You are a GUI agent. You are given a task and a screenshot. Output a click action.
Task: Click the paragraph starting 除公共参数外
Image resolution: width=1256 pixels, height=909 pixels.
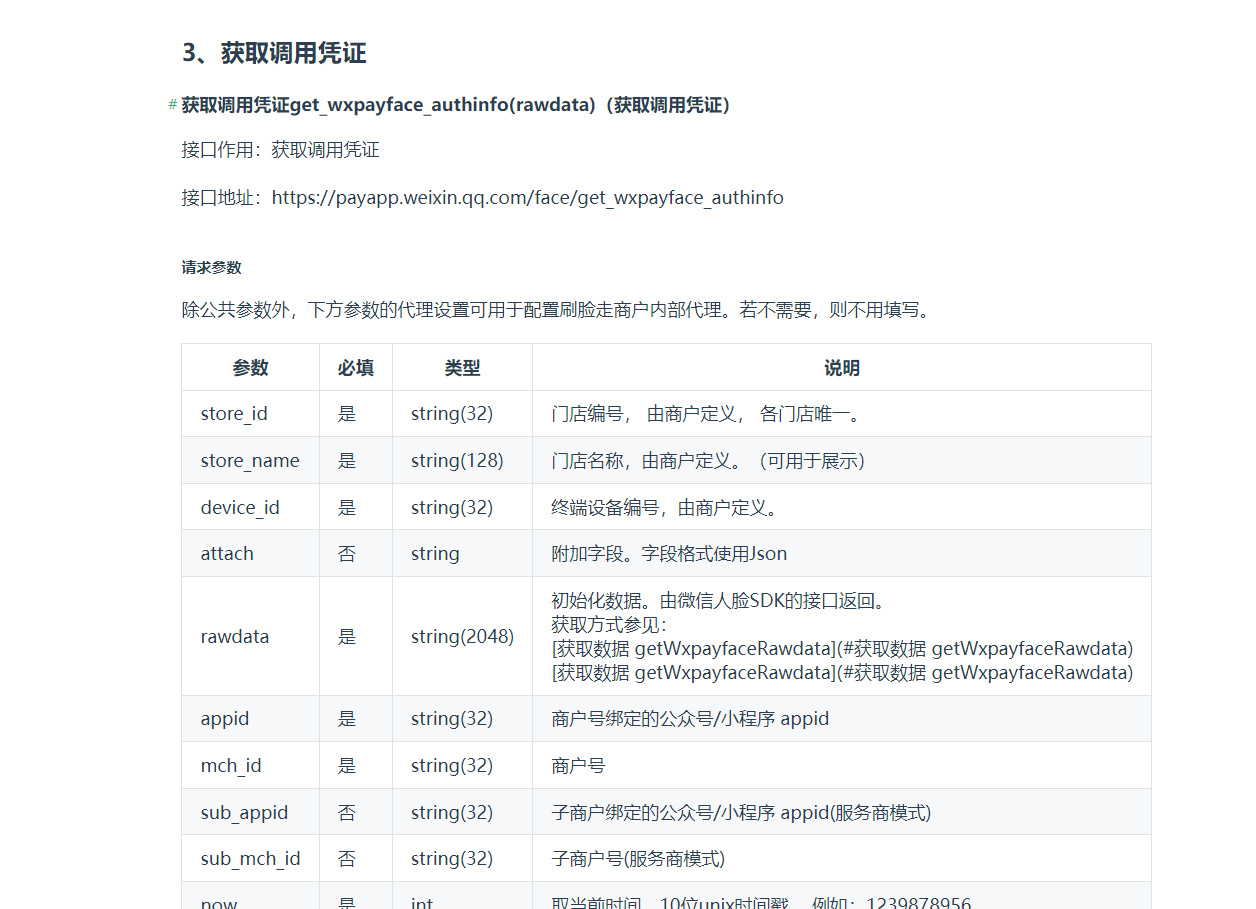[x=558, y=310]
